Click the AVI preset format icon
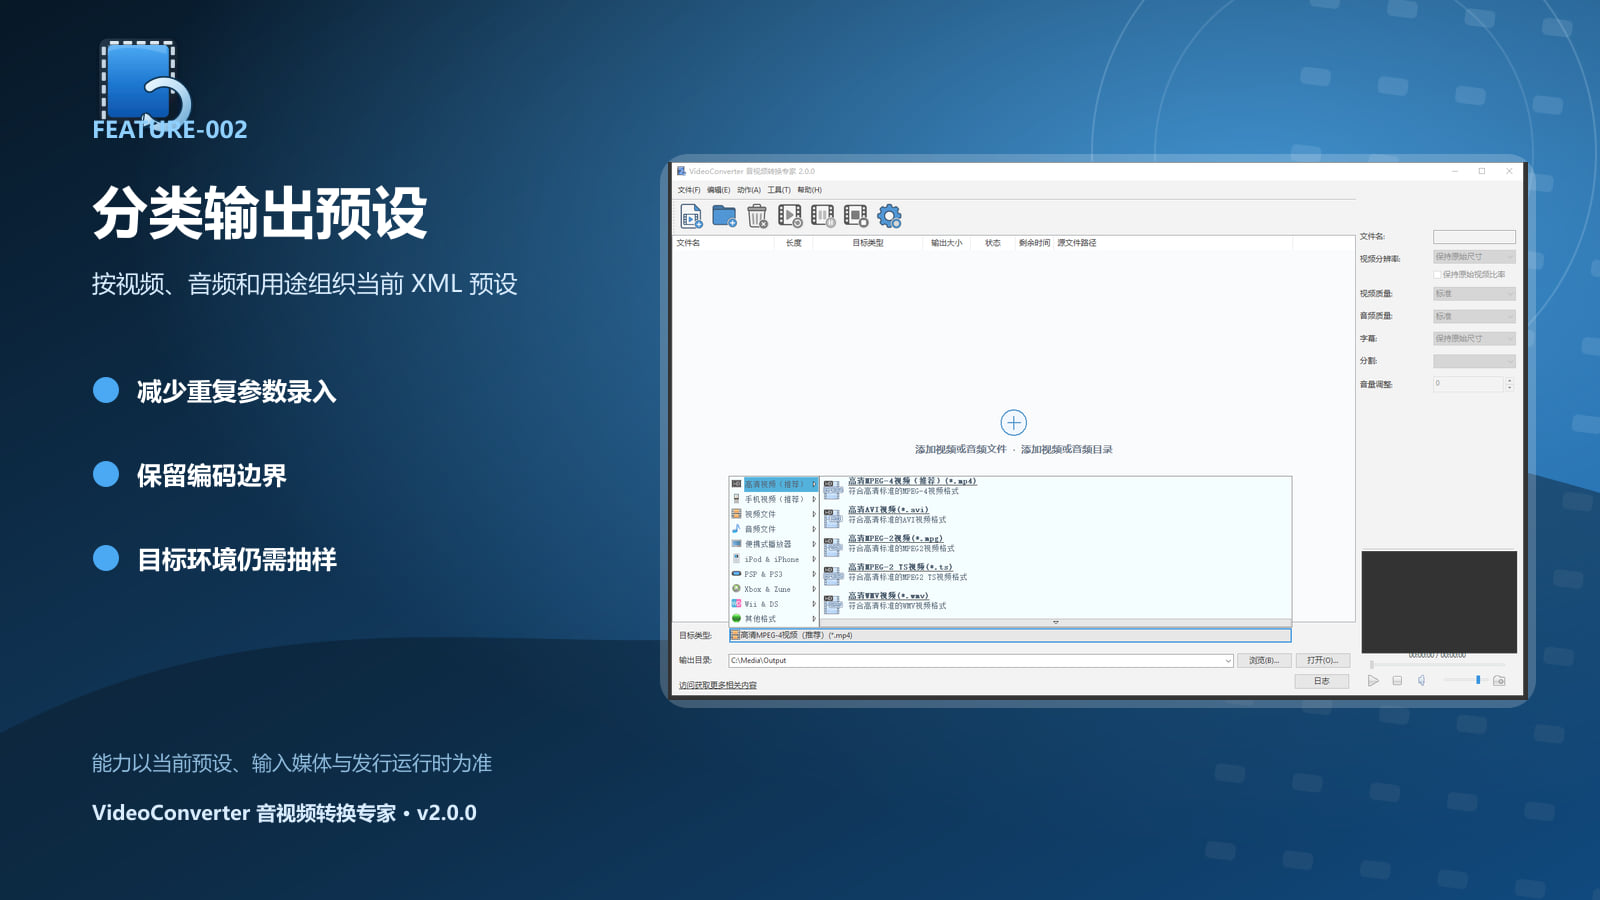This screenshot has width=1600, height=900. pyautogui.click(x=832, y=517)
